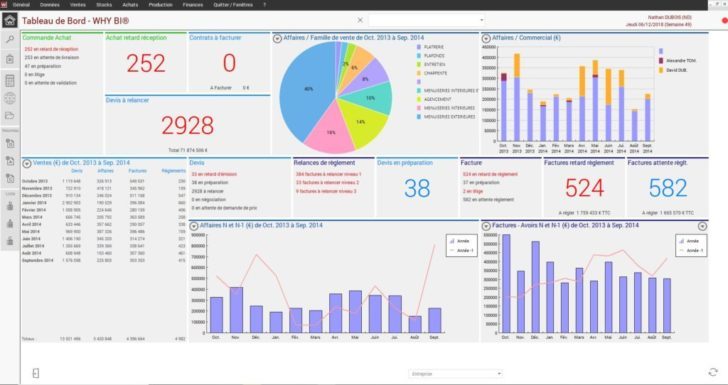Click the home icon beside Tableau de Bord
This screenshot has height=385, width=728.
point(10,20)
